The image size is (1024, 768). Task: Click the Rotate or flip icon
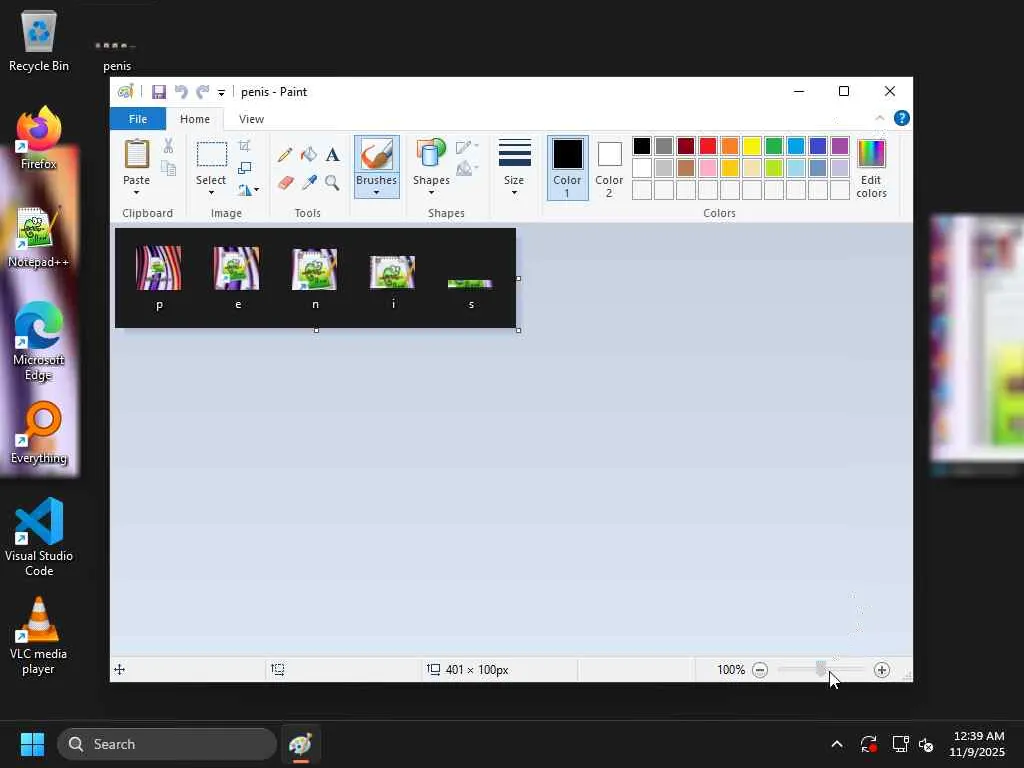click(245, 190)
